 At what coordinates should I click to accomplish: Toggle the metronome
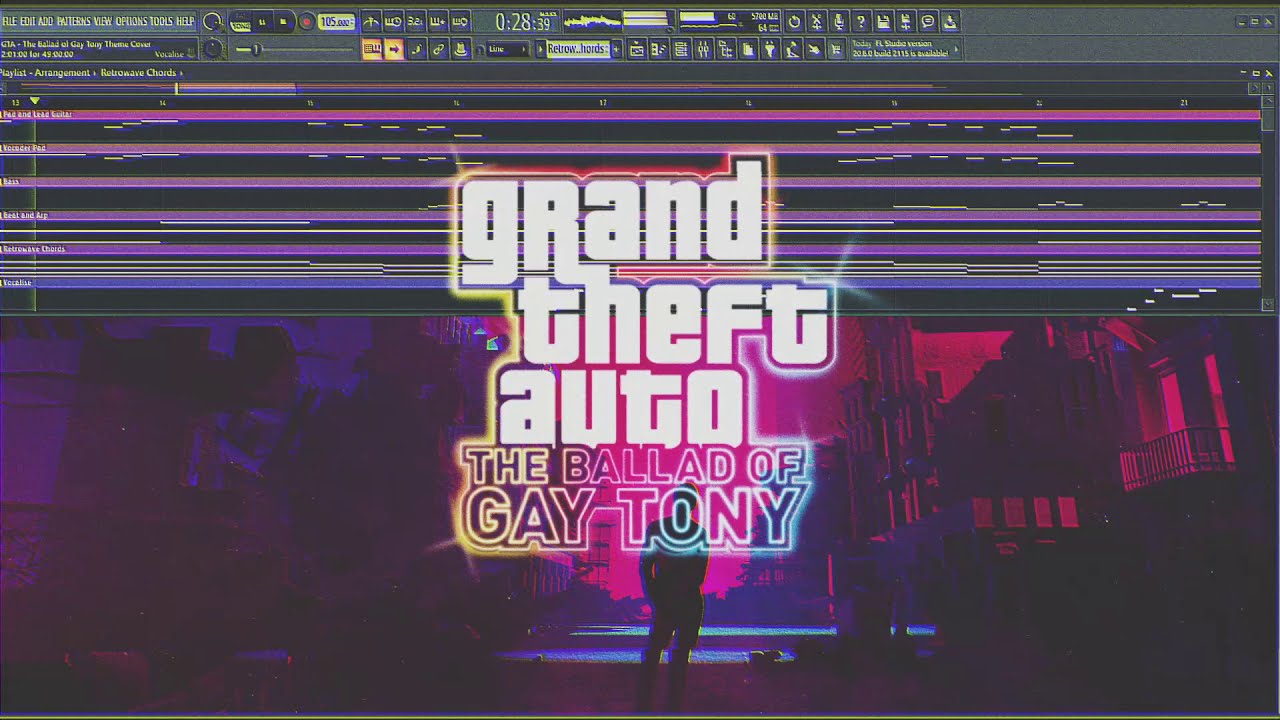click(371, 22)
